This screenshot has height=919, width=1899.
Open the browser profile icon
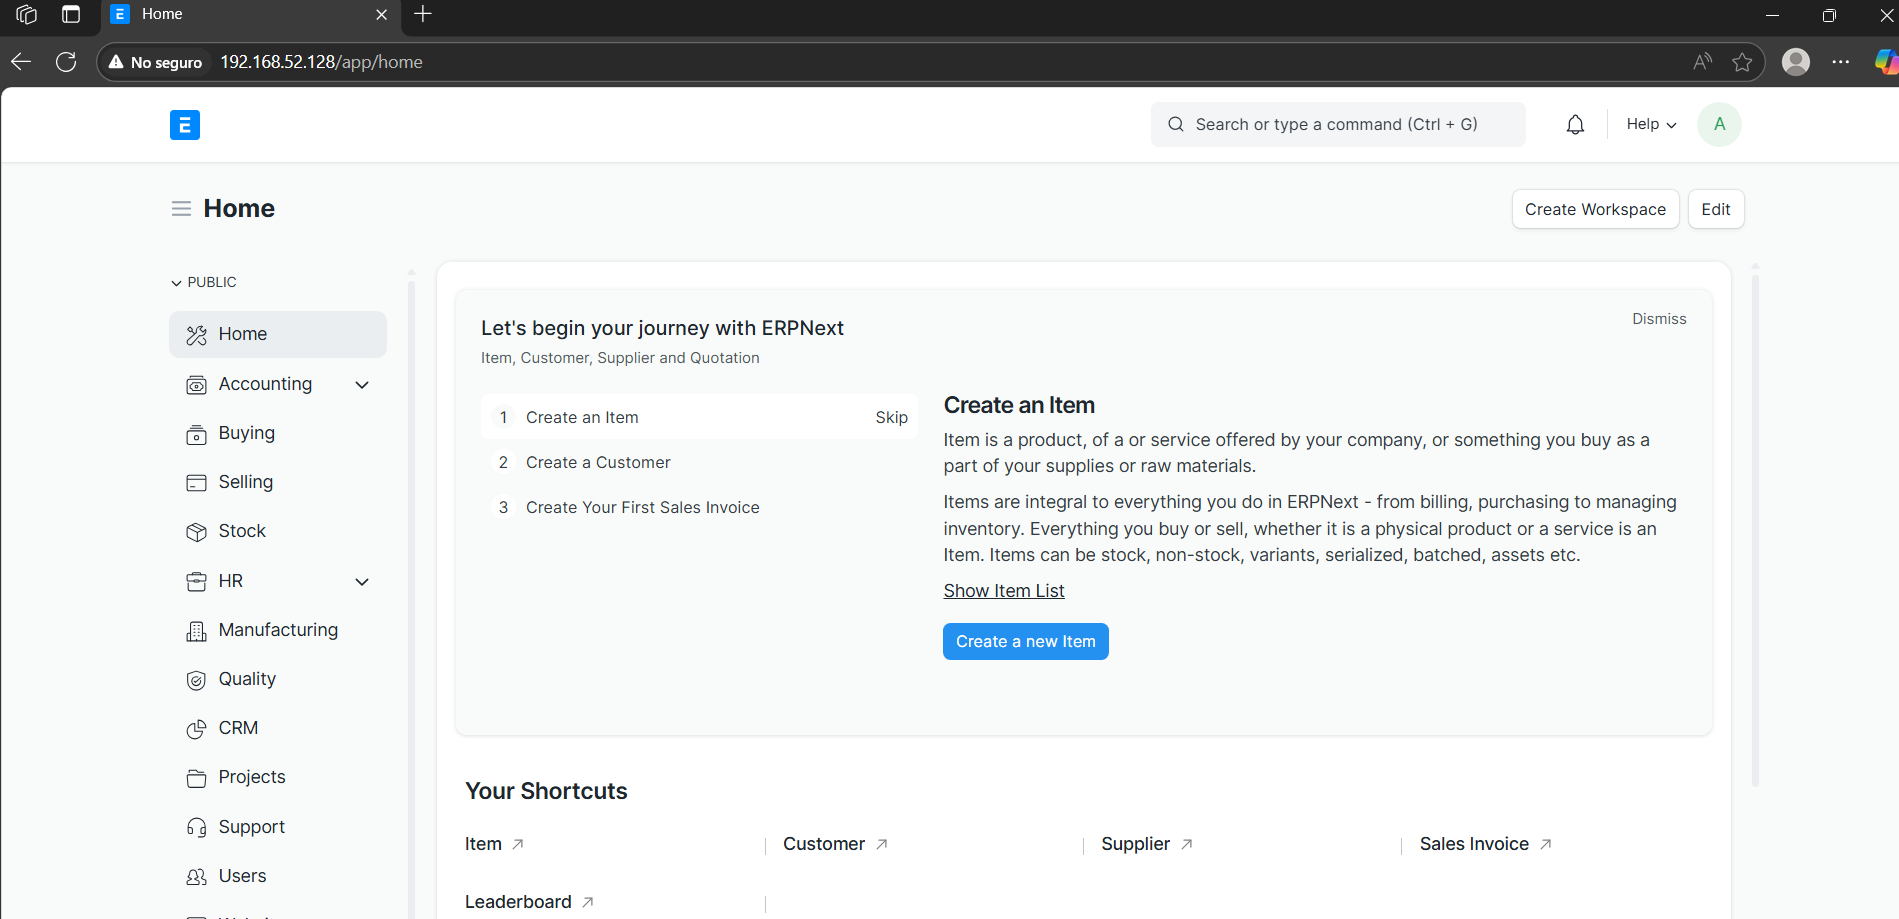[x=1796, y=62]
